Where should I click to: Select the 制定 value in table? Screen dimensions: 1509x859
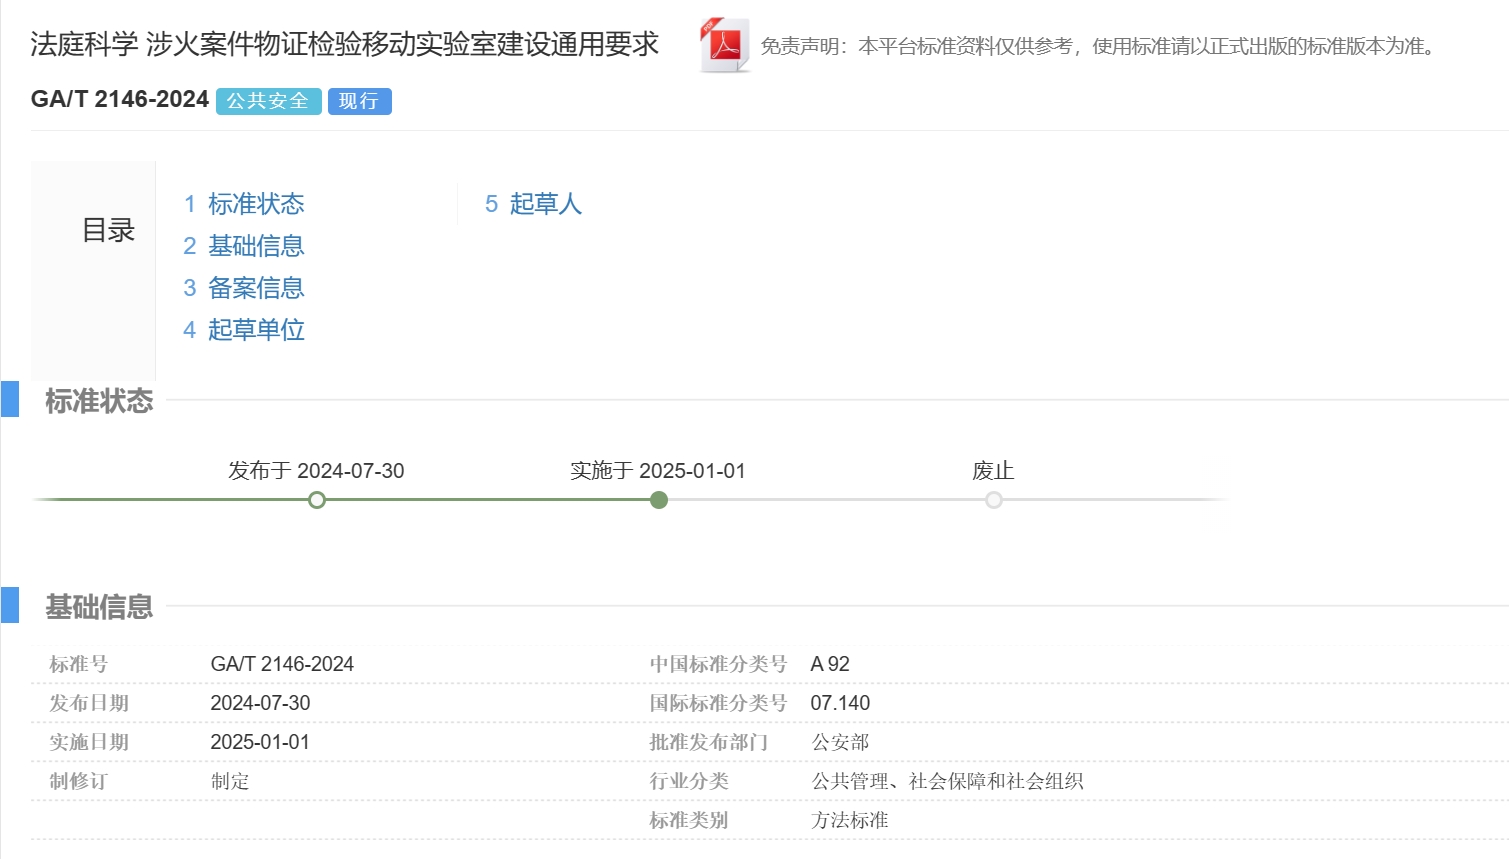tap(230, 781)
